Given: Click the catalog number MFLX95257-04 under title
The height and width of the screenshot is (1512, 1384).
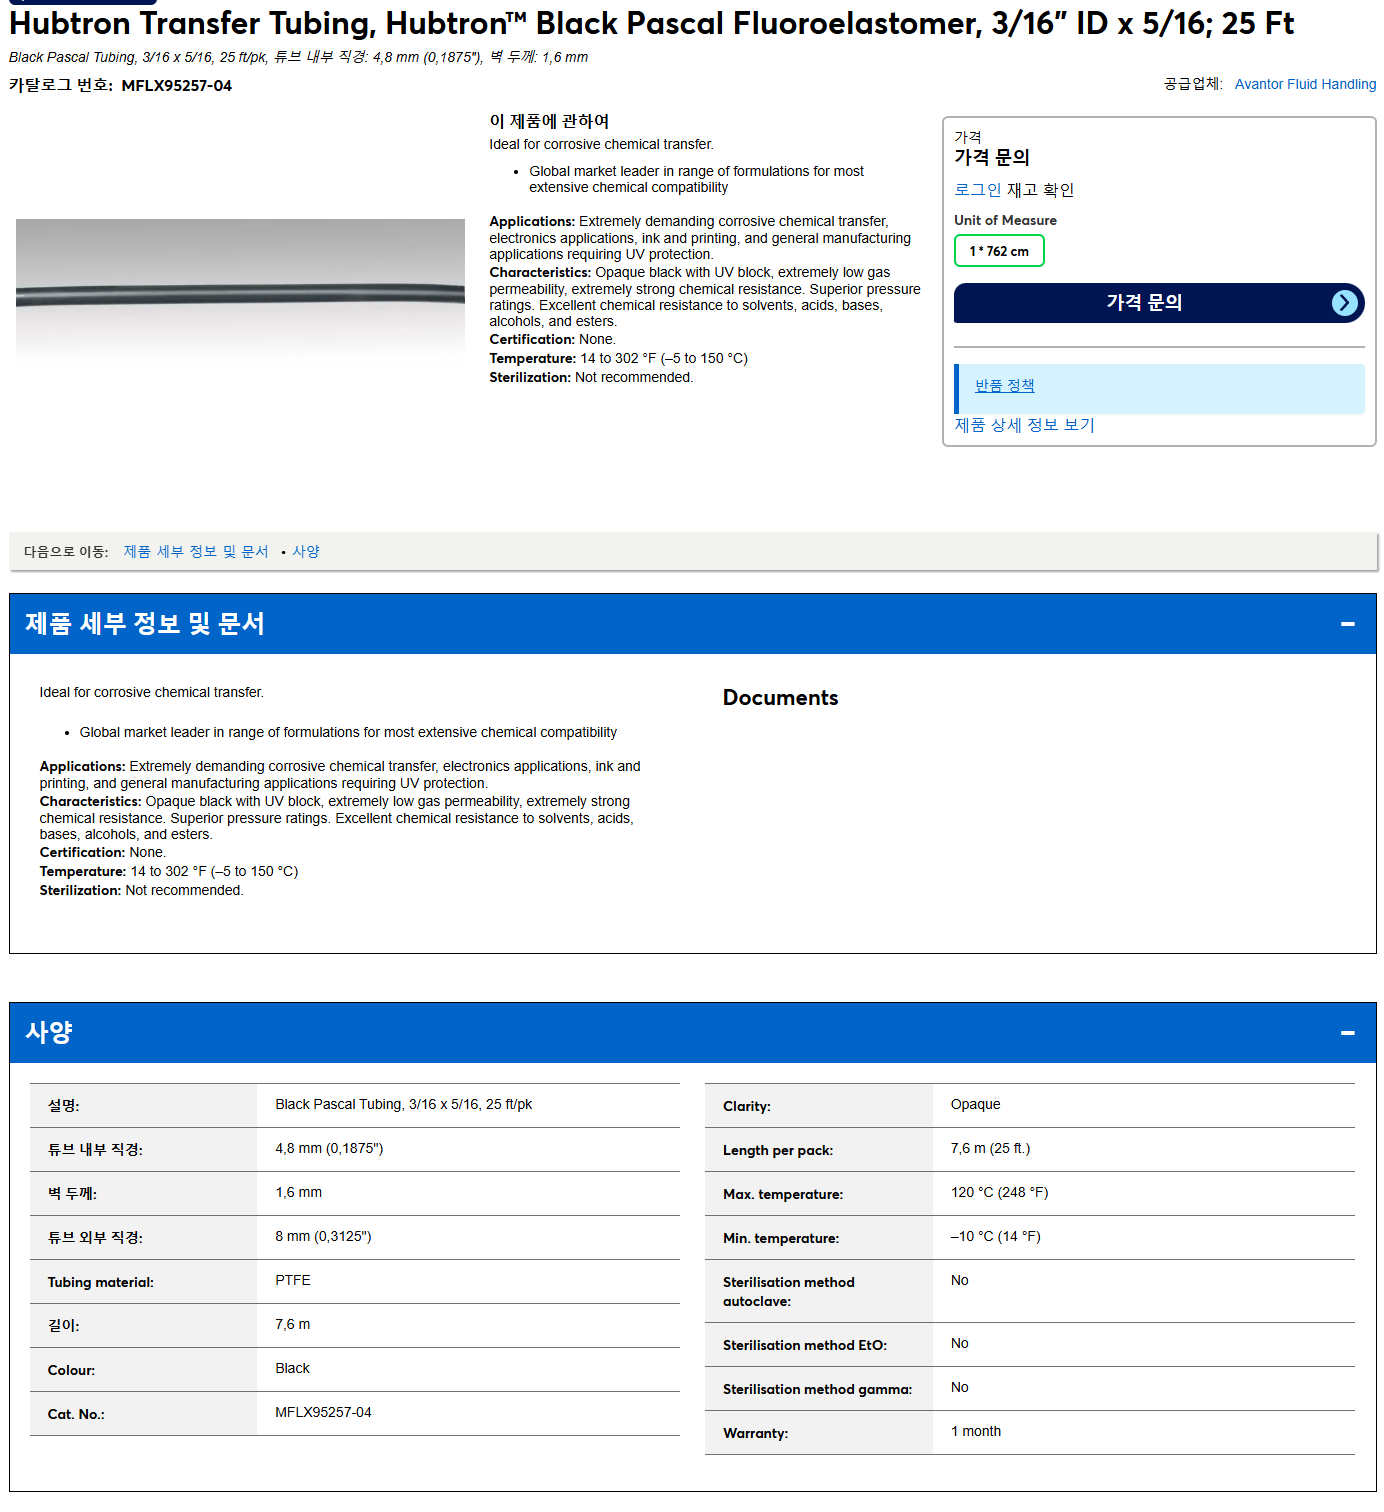Looking at the screenshot, I should point(176,86).
